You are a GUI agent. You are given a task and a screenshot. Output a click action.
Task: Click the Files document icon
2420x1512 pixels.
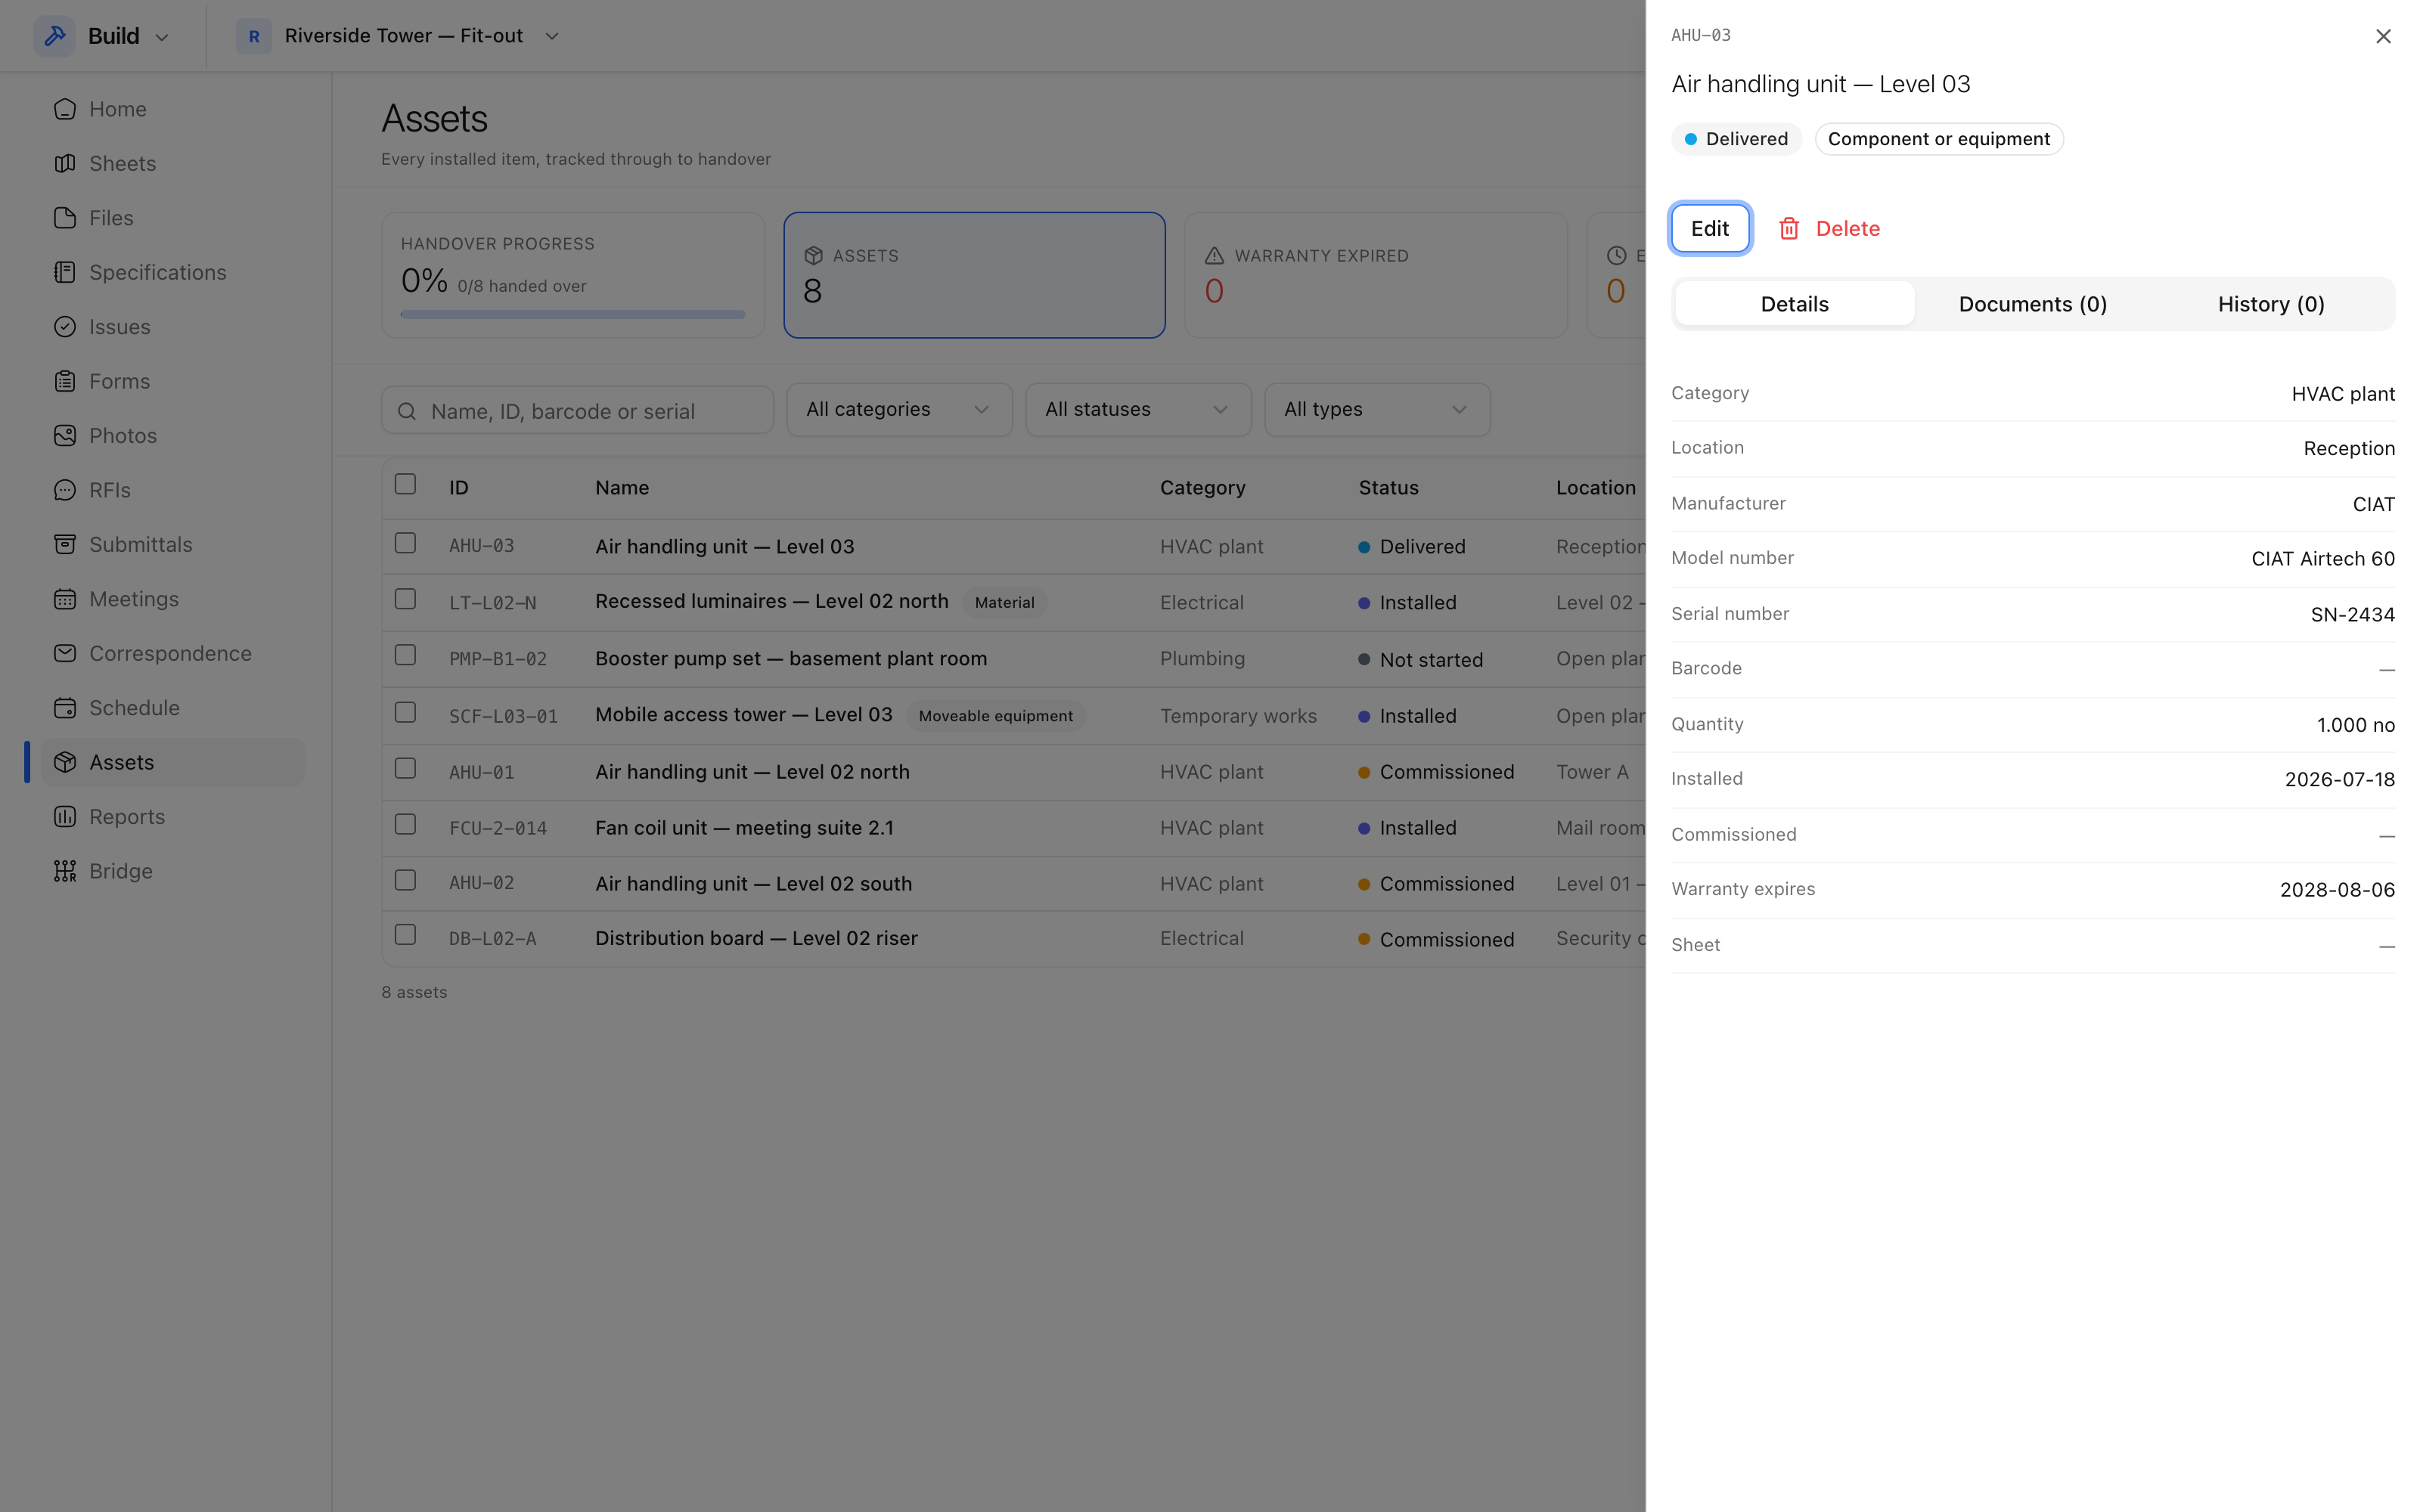coord(65,218)
